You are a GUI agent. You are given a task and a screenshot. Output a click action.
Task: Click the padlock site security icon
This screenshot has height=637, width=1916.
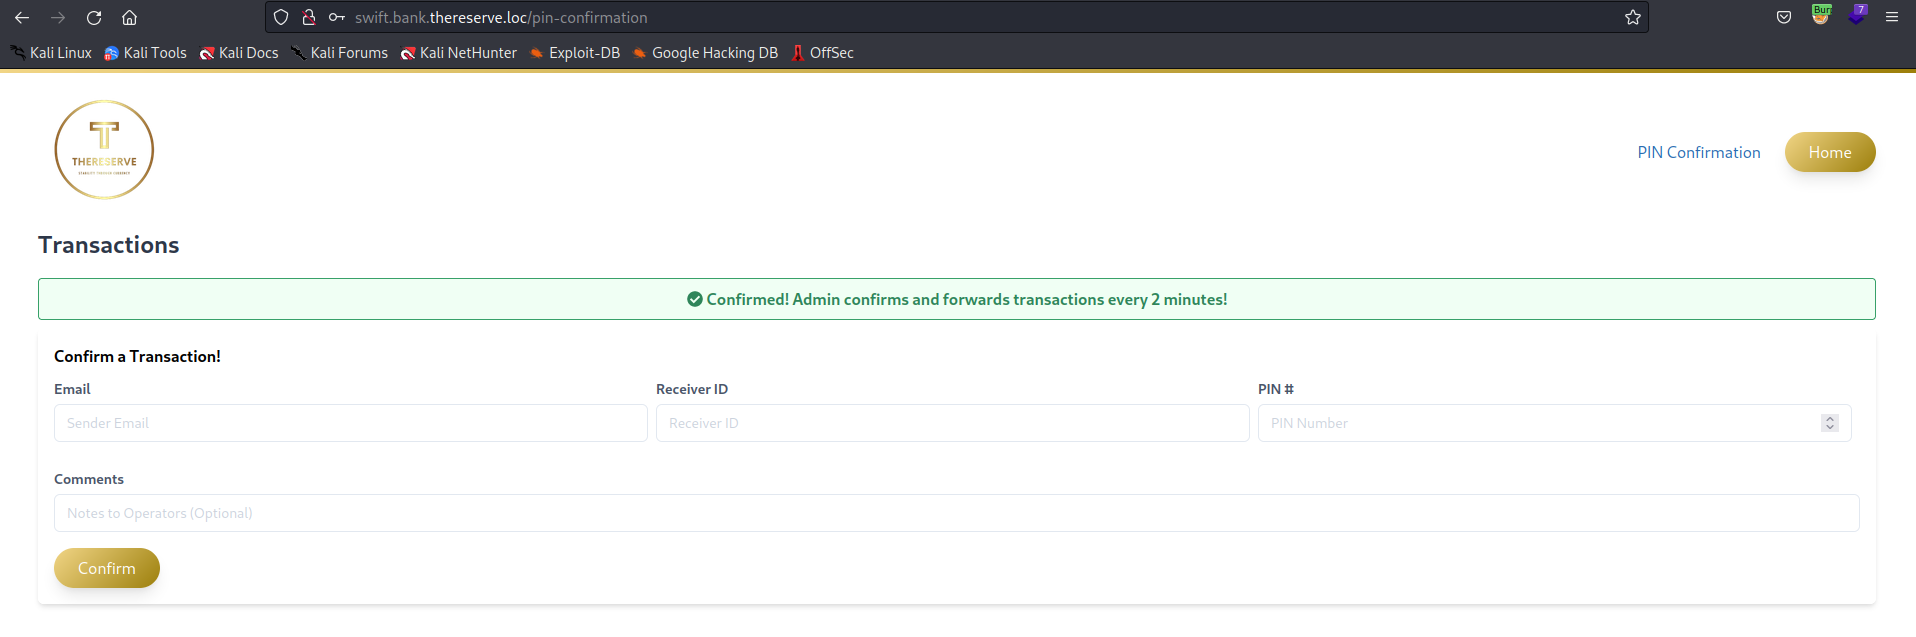309,17
